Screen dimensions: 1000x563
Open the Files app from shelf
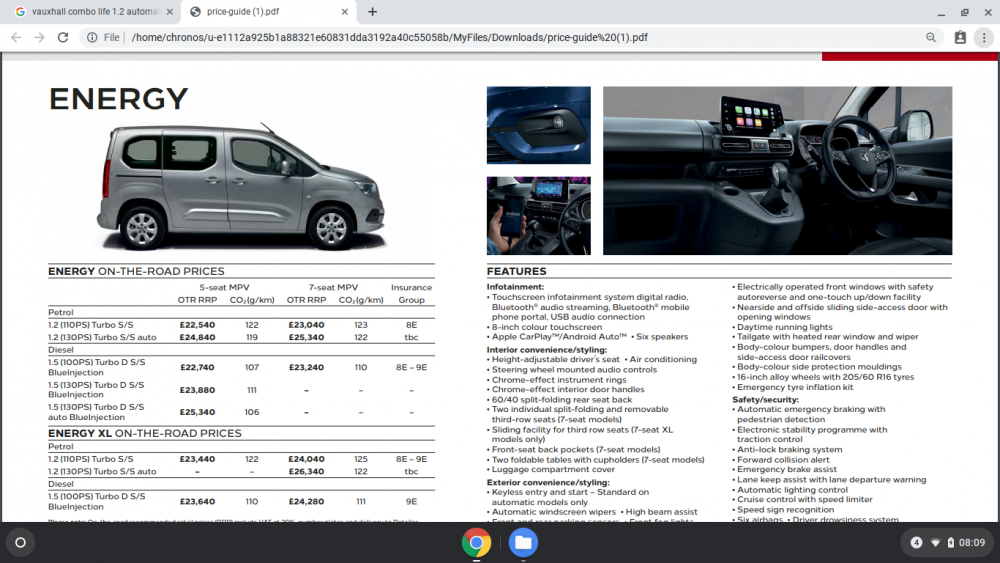[x=523, y=543]
